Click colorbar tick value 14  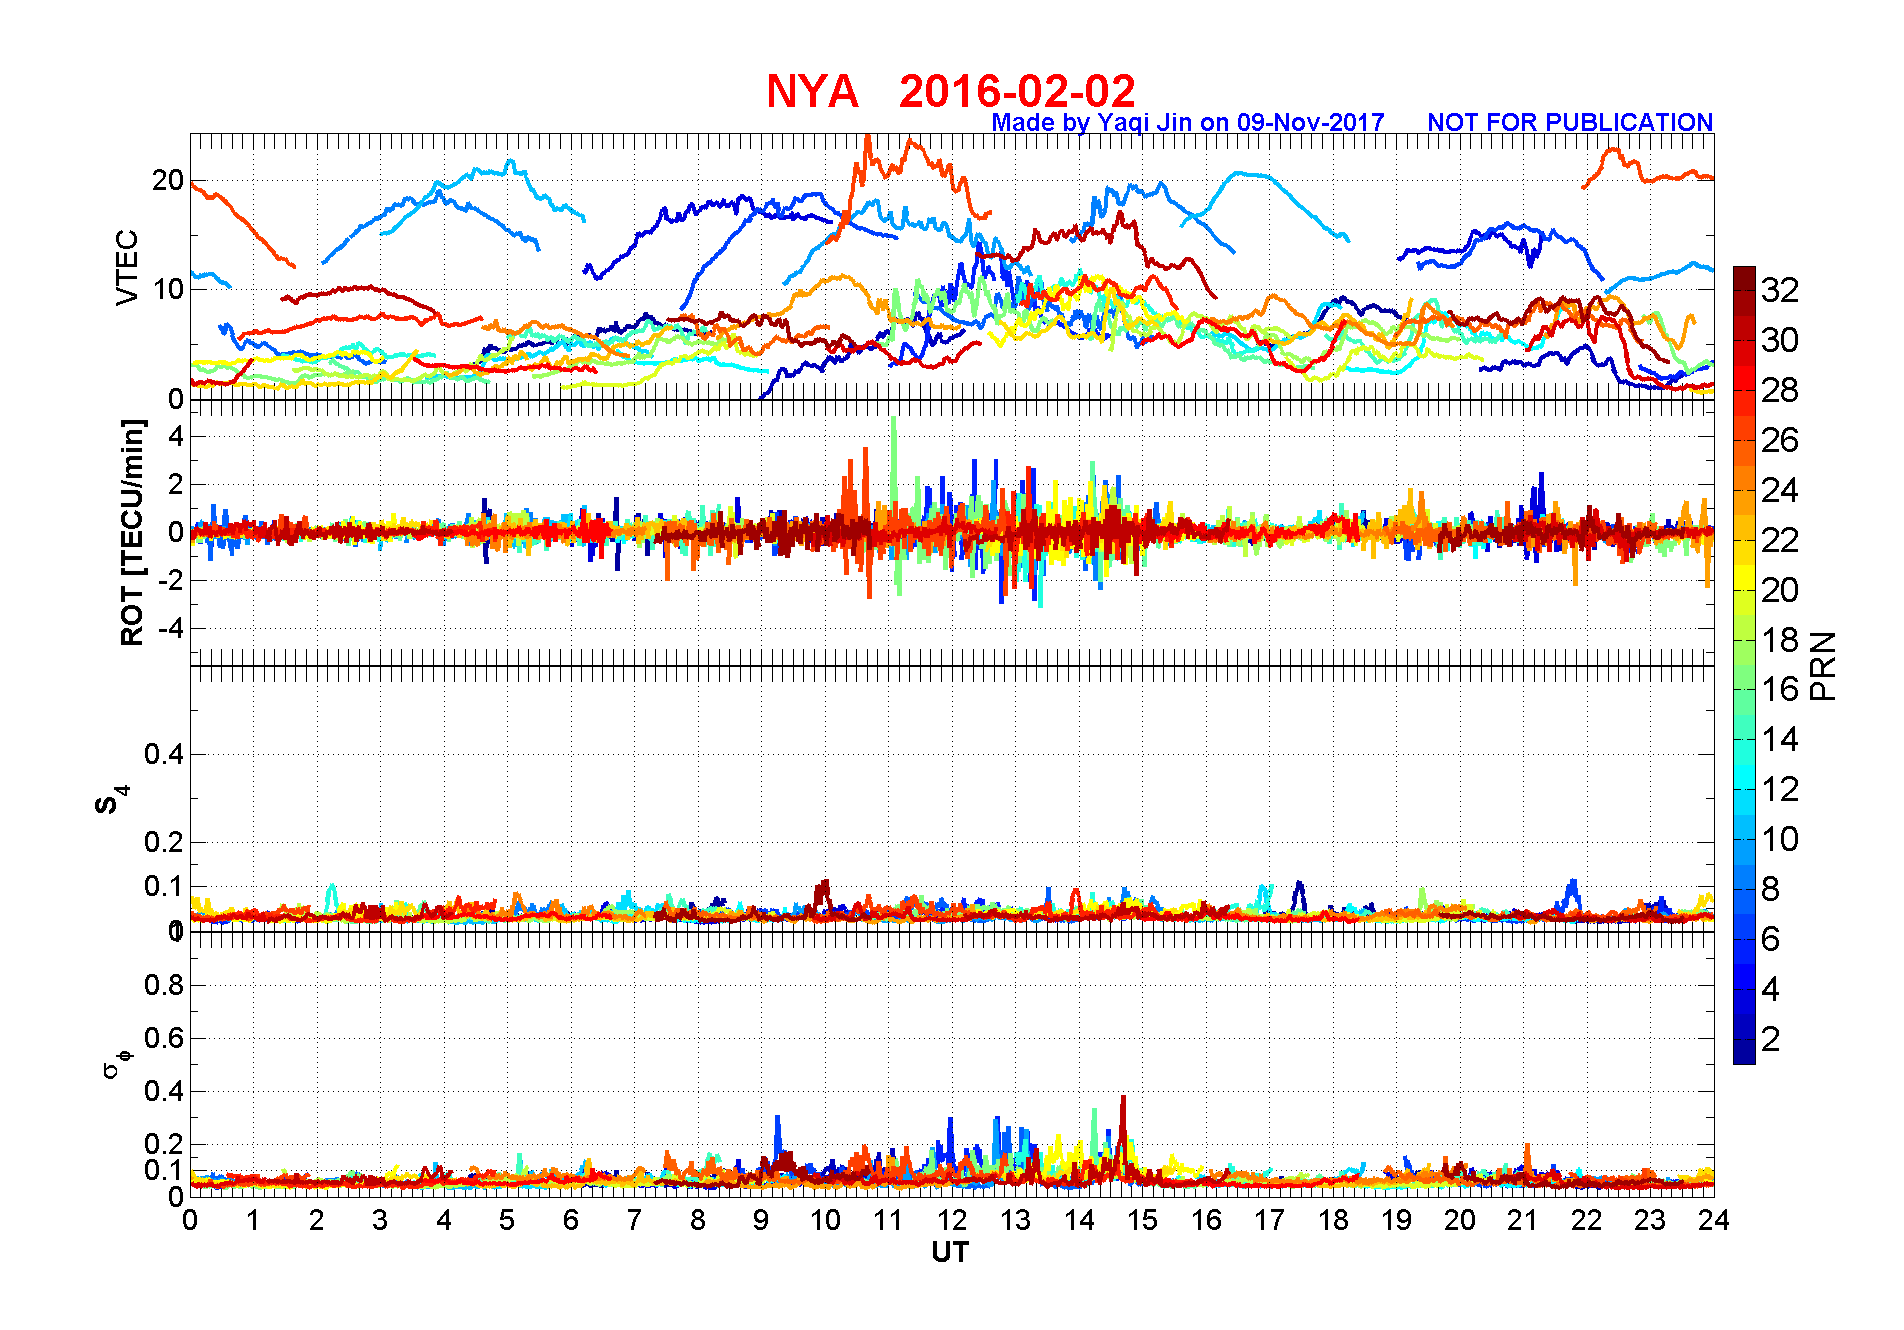[x=1780, y=739]
